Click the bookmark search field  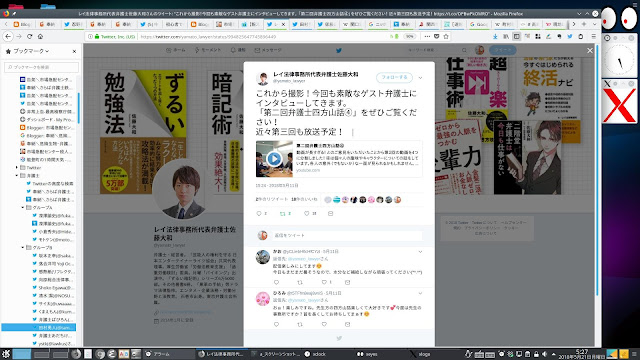pos(41,67)
